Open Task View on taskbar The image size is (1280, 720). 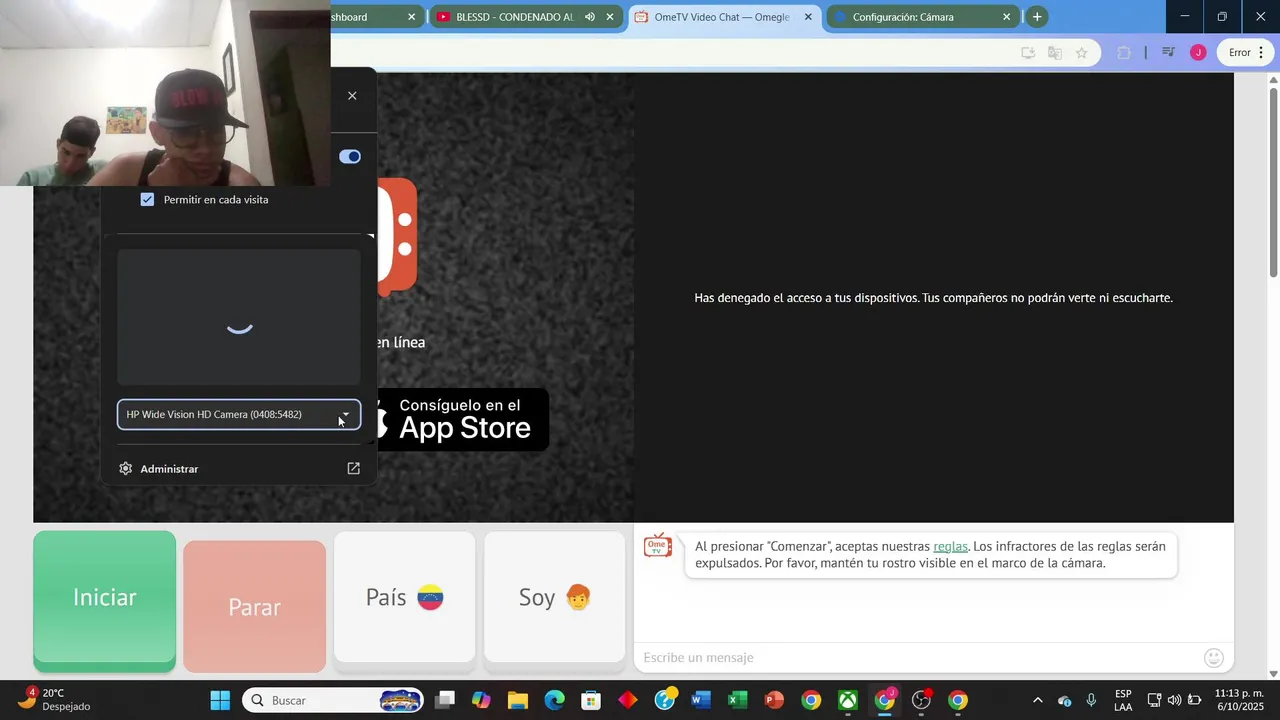(x=445, y=700)
